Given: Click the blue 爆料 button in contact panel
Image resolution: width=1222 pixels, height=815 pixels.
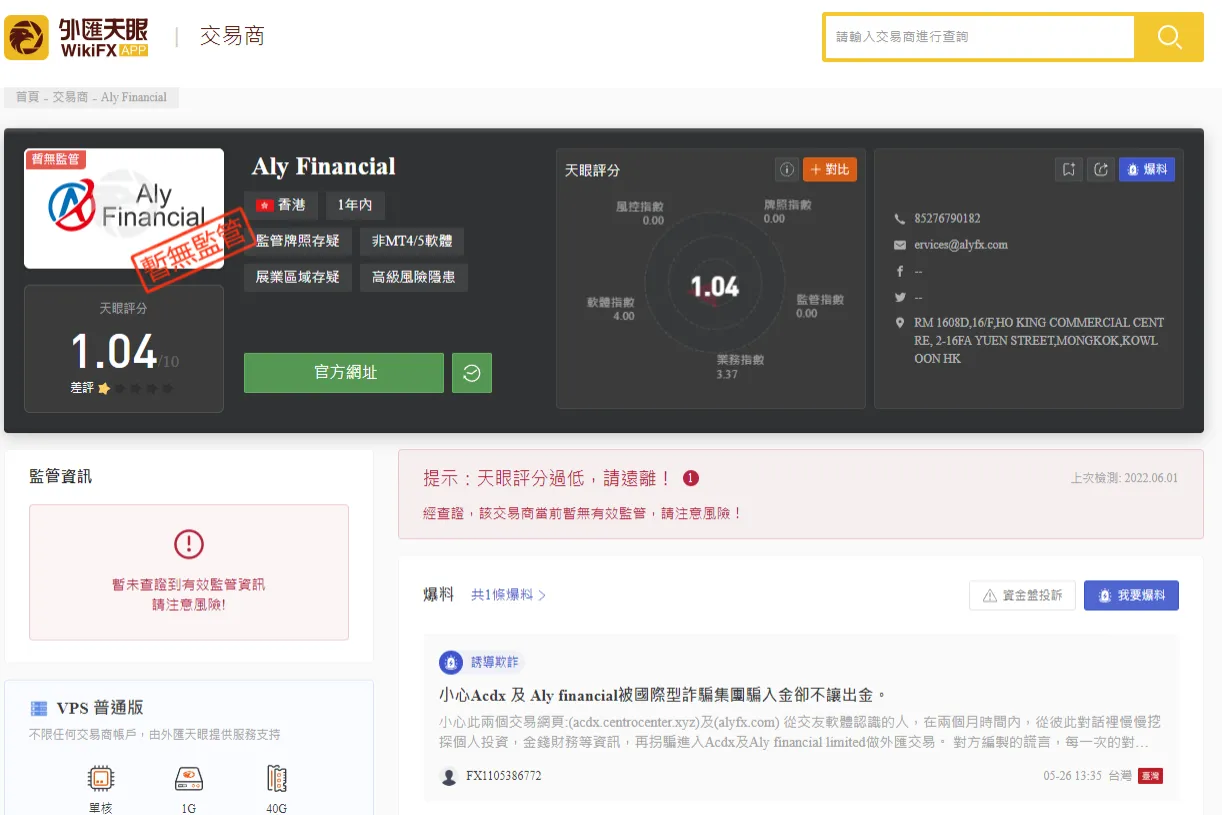Looking at the screenshot, I should point(1147,169).
